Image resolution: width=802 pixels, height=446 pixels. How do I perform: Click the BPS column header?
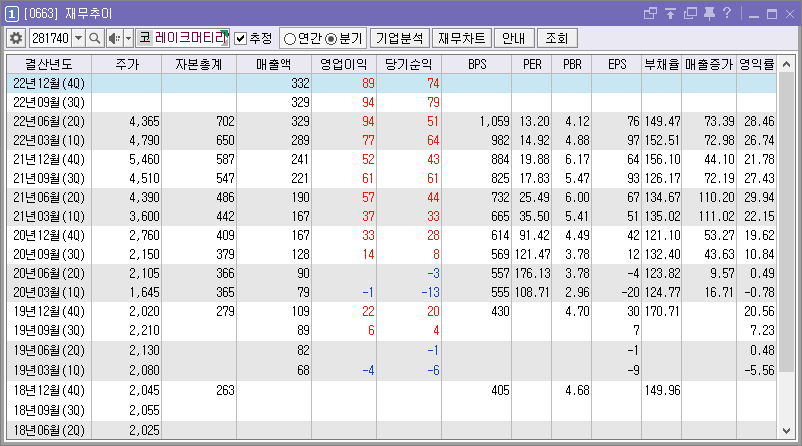point(477,64)
